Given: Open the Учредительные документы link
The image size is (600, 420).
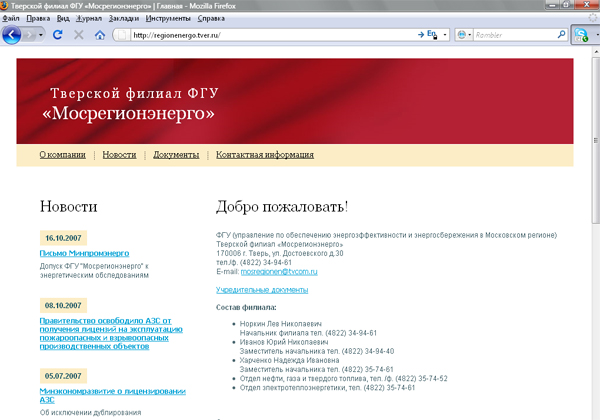Looking at the screenshot, I should tap(262, 290).
